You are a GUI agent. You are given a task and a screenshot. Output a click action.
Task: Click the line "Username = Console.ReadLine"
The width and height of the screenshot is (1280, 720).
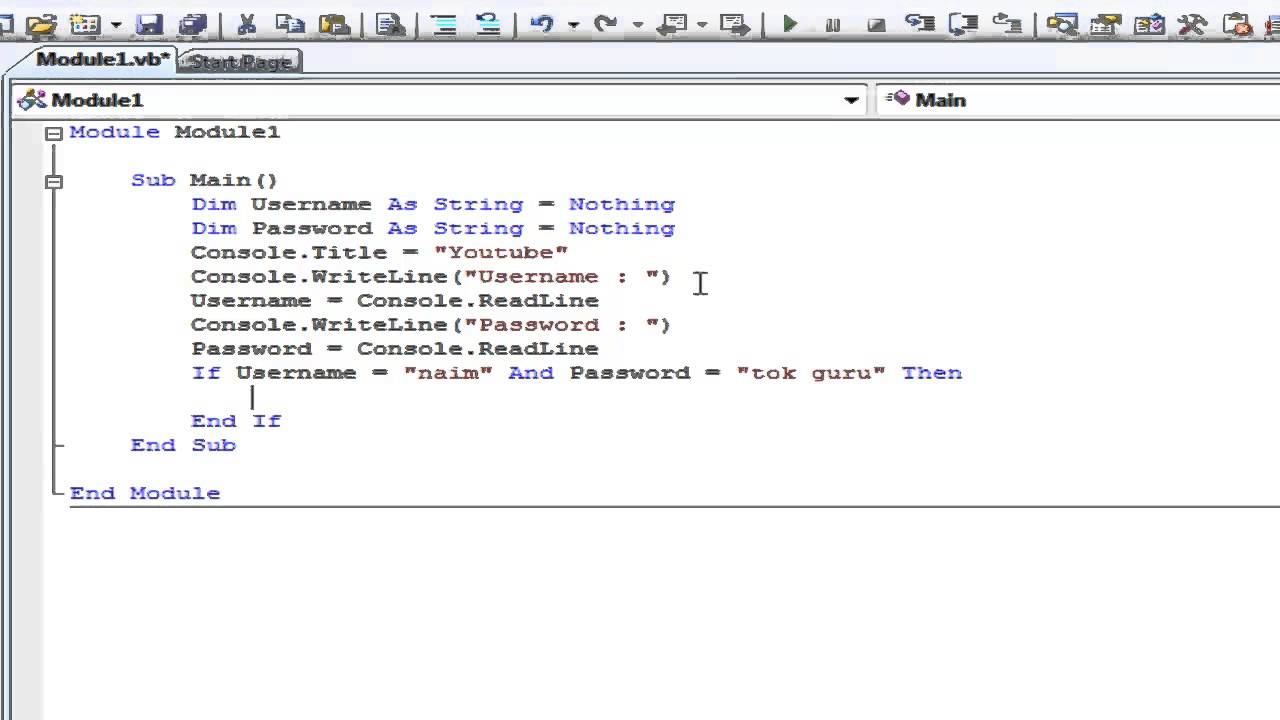click(395, 300)
